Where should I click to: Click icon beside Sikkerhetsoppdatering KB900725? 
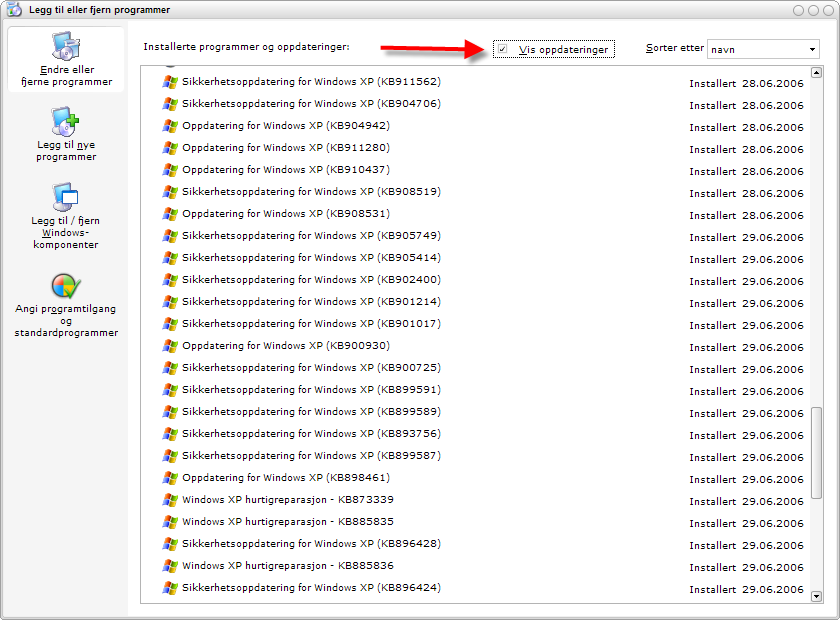pos(170,368)
